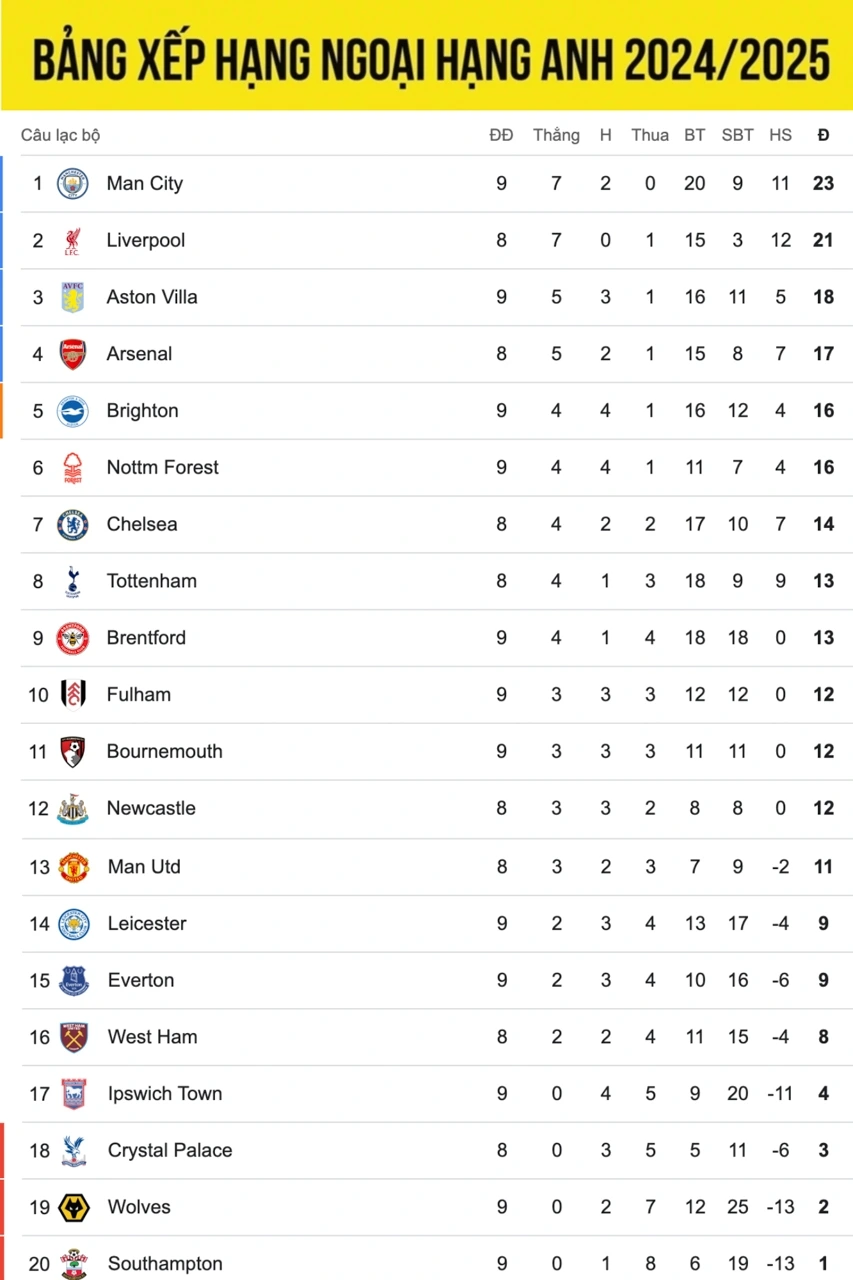The height and width of the screenshot is (1280, 853).
Task: Open the Aston Villa team link
Action: click(x=152, y=297)
